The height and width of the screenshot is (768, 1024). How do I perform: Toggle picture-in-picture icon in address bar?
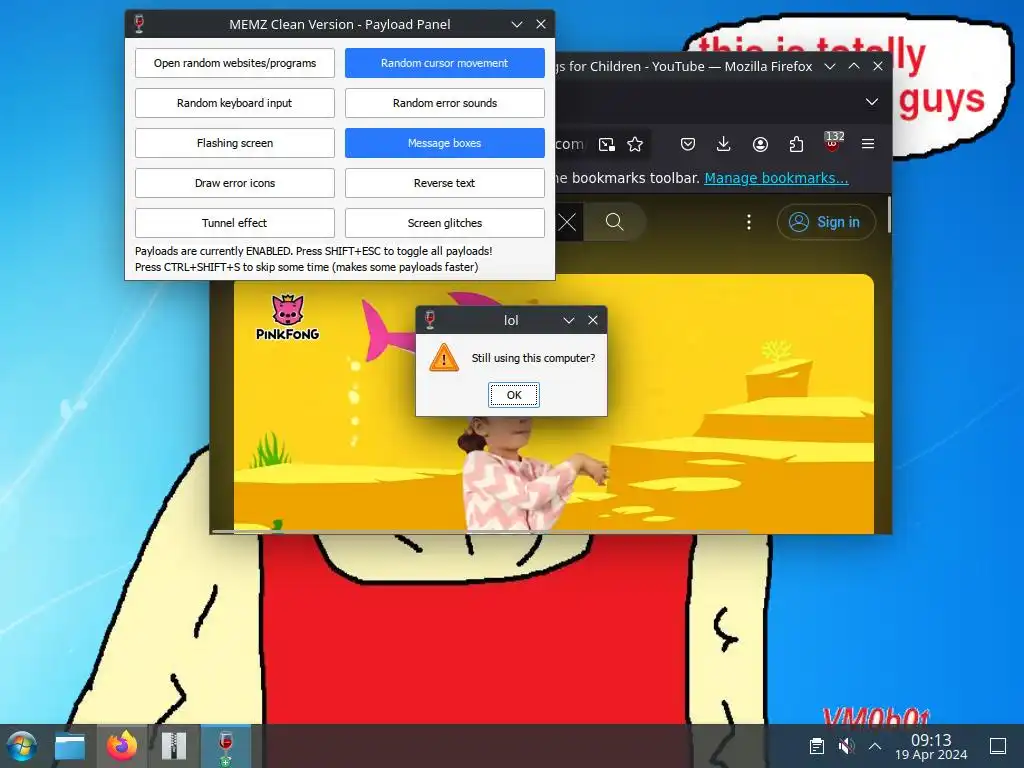tap(607, 144)
